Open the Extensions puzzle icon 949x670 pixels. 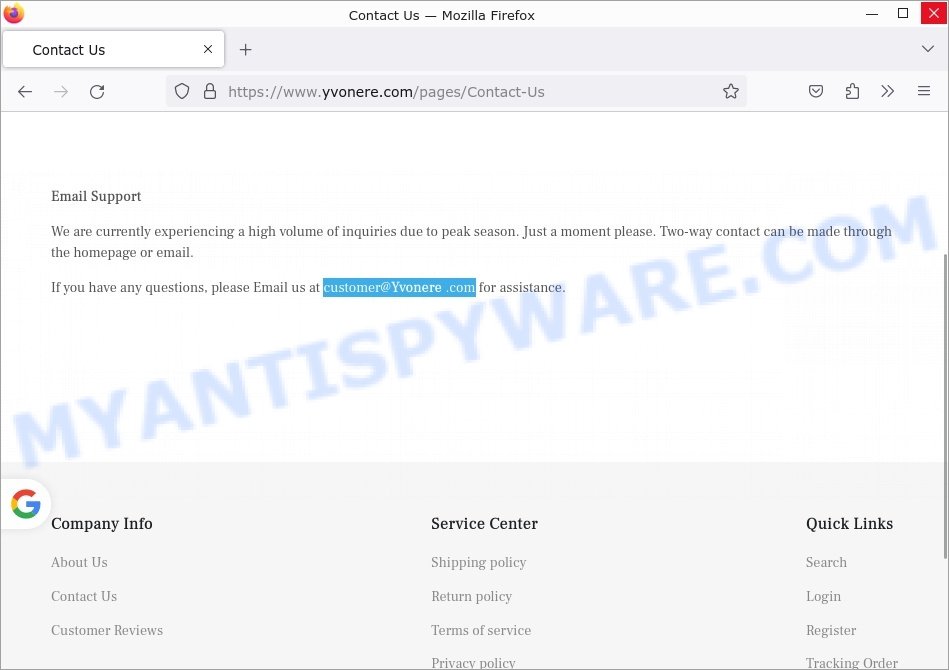tap(852, 91)
